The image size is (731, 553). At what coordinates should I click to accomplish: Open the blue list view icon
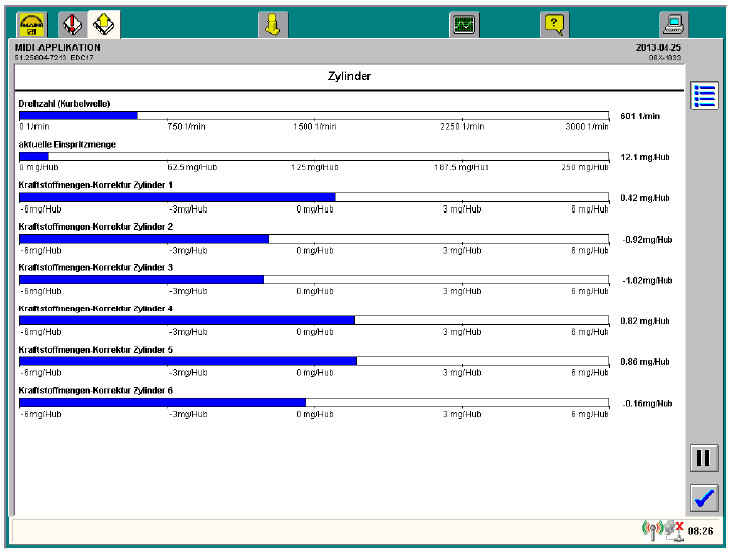click(704, 96)
